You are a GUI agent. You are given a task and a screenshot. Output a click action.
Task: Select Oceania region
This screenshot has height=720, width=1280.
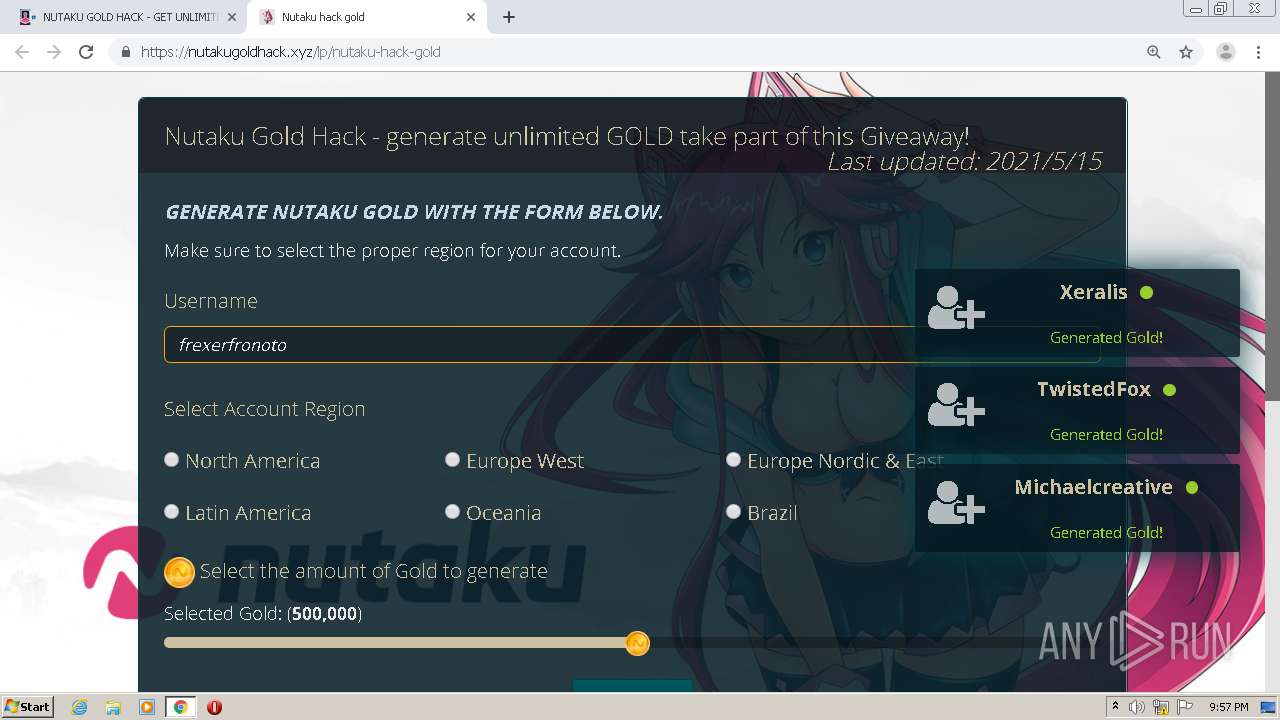(452, 511)
